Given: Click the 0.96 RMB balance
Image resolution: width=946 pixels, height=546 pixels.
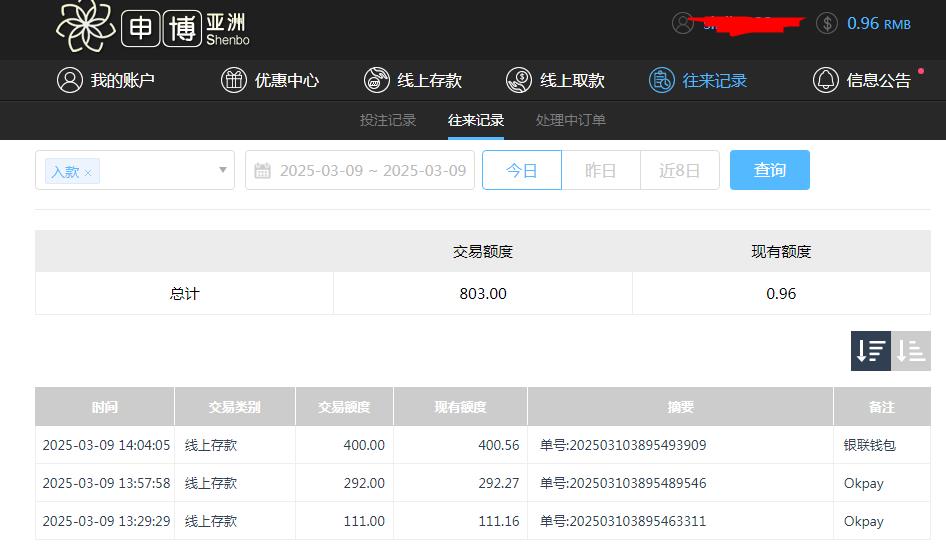Looking at the screenshot, I should pyautogui.click(x=878, y=24).
